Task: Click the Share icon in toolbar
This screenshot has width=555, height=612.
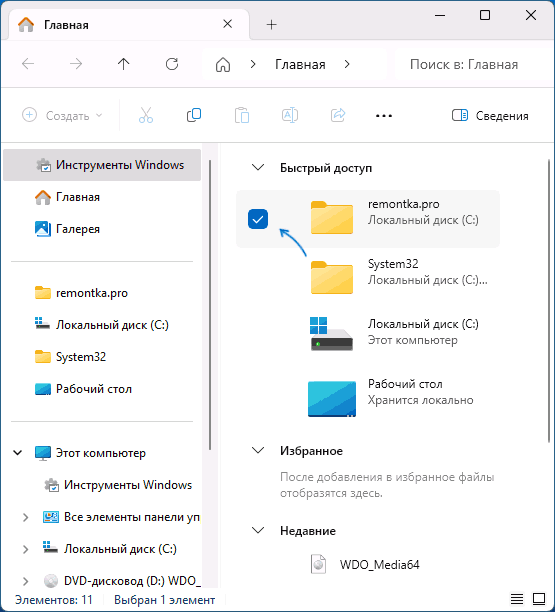Action: click(x=338, y=116)
